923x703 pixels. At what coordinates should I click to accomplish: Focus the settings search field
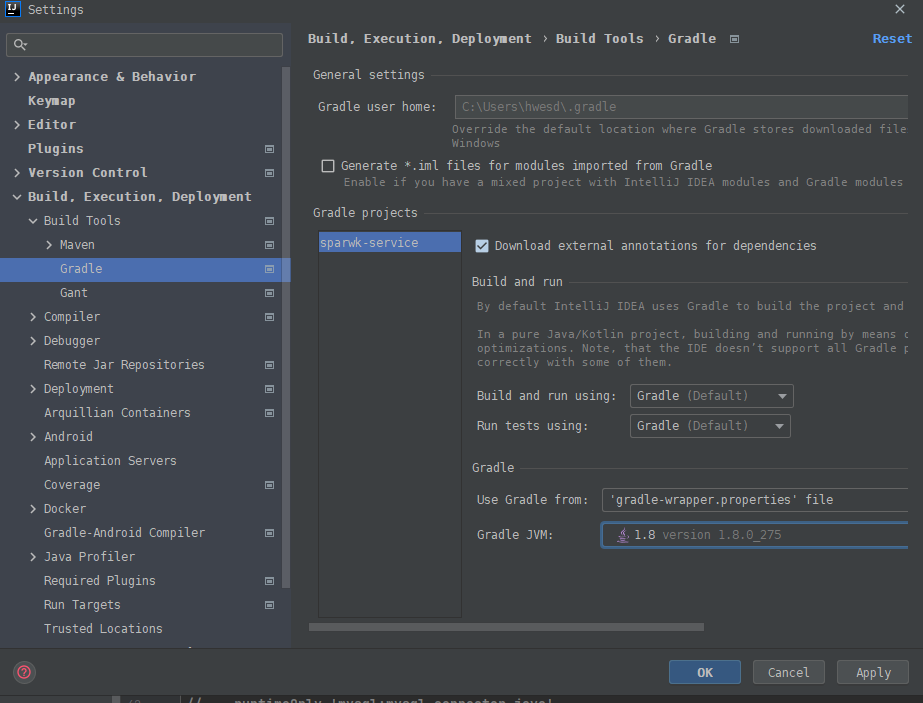(144, 45)
